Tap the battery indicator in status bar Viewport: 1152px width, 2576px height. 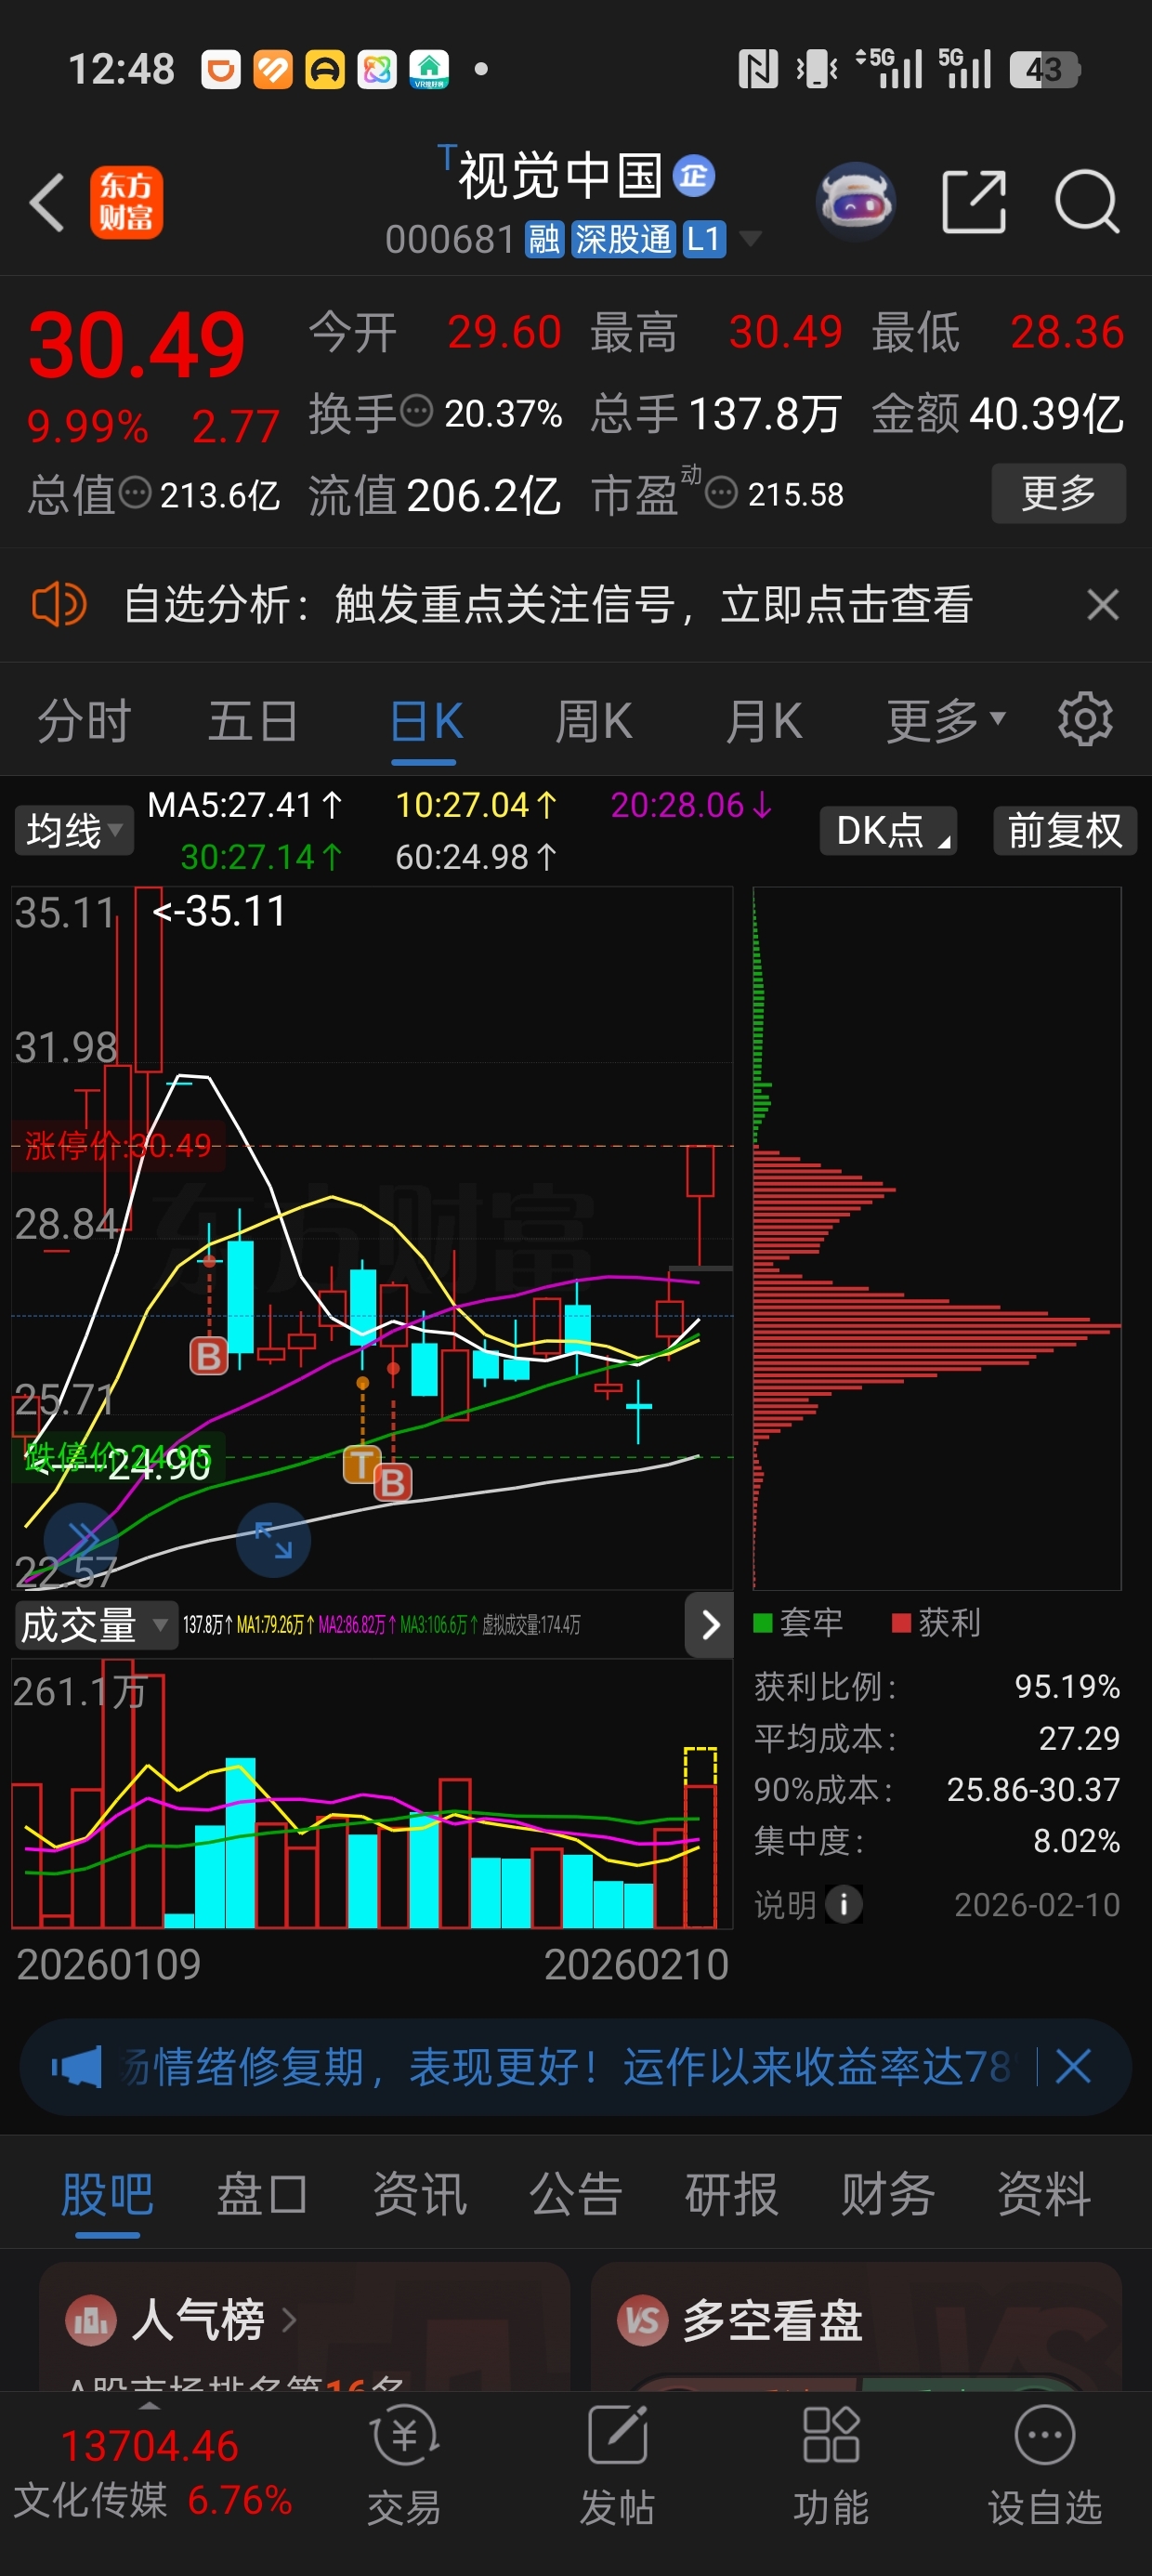pos(1044,69)
